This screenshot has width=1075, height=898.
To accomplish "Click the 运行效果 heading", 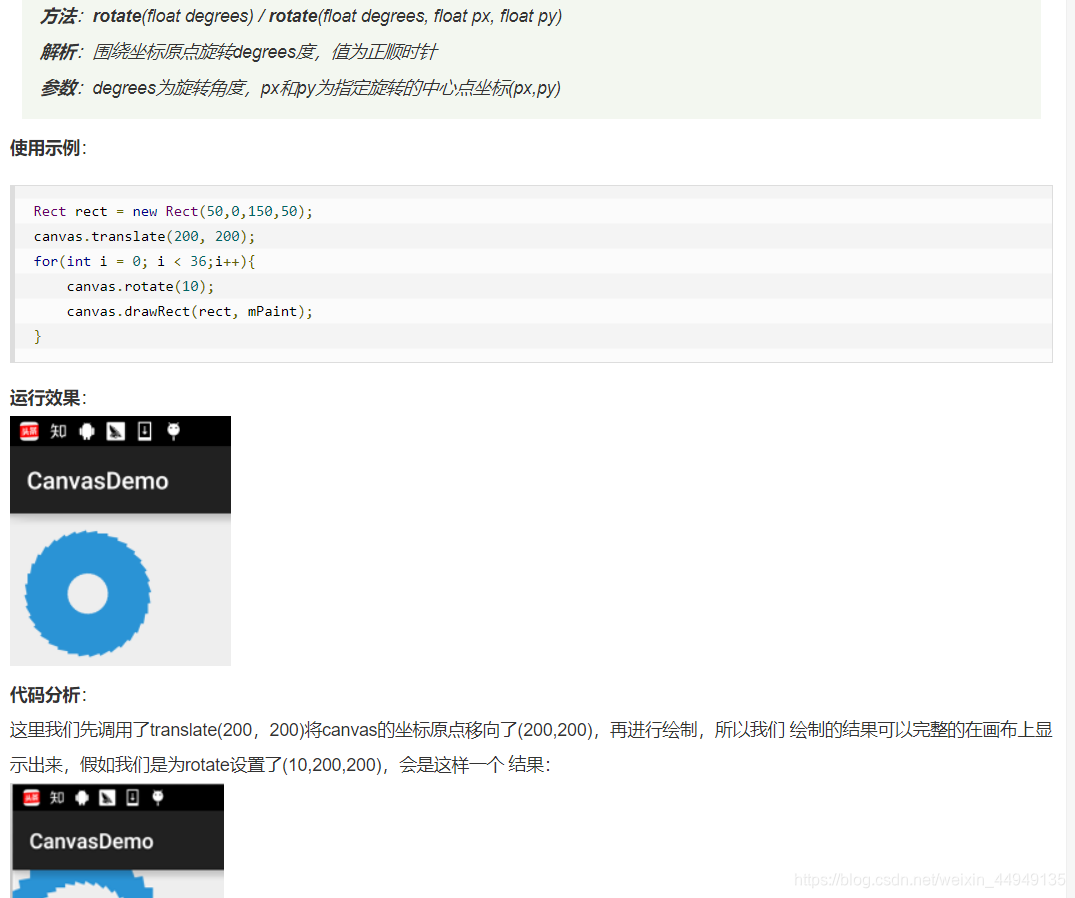I will (48, 398).
